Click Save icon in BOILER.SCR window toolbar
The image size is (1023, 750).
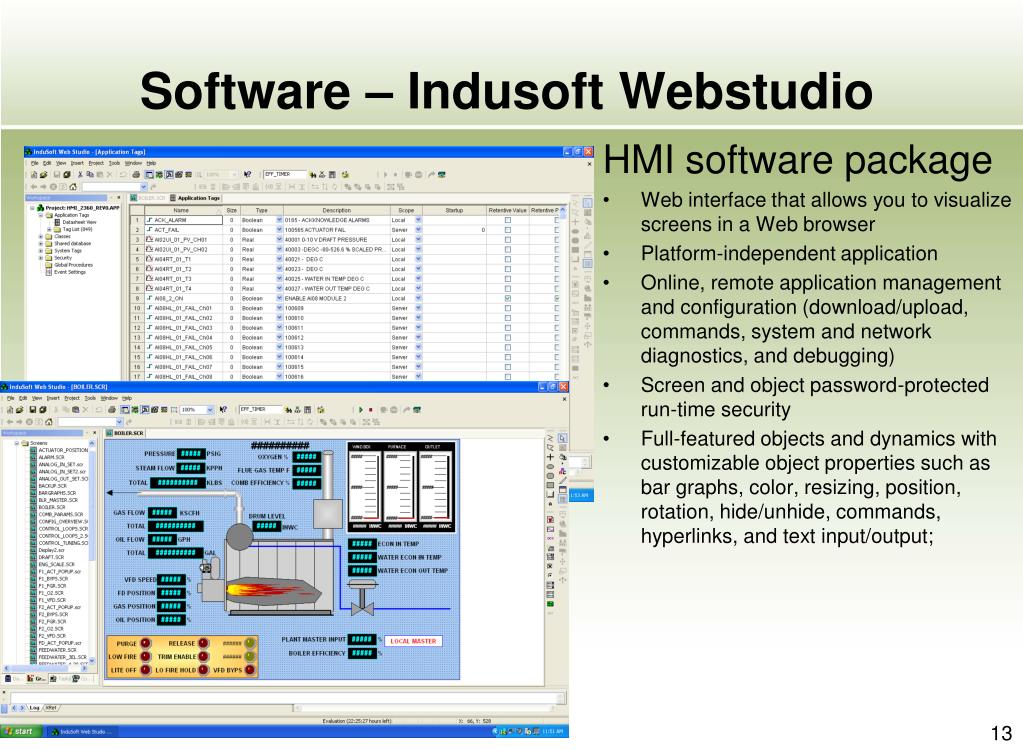point(33,410)
